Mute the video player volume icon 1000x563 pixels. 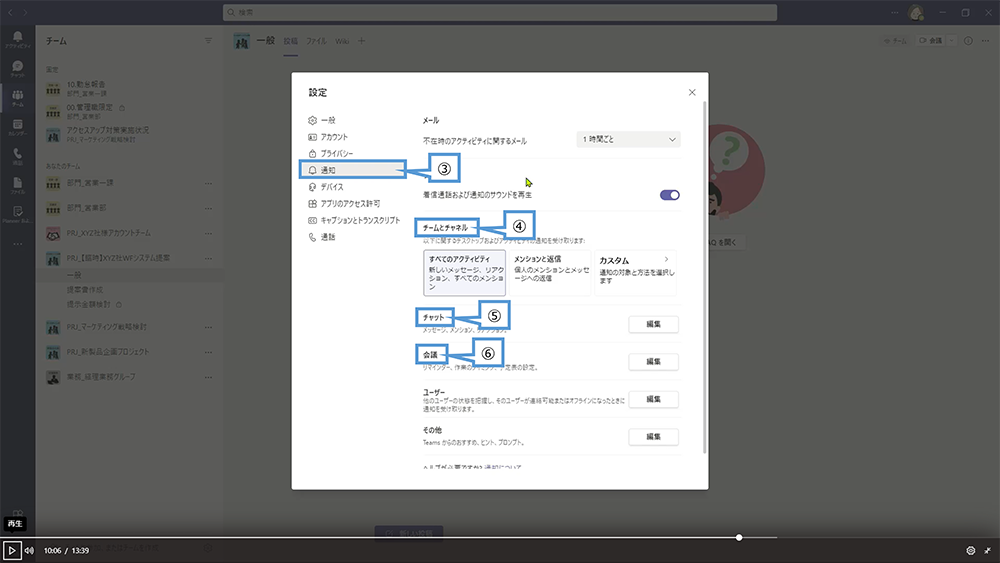click(x=29, y=550)
